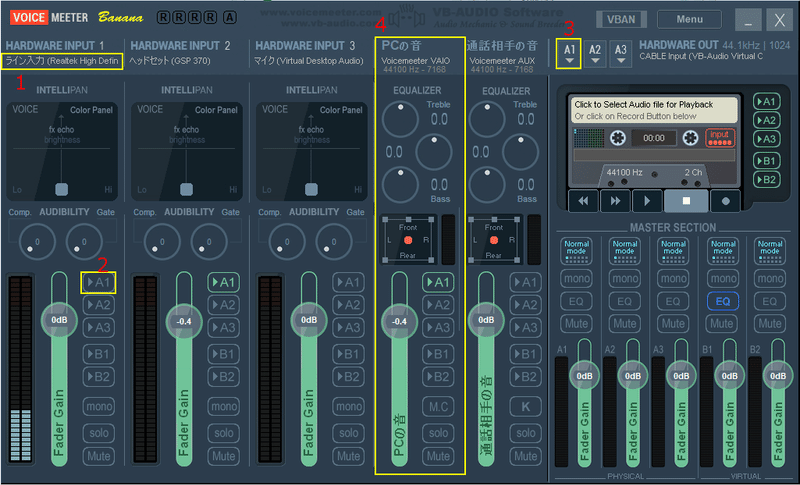Screen dimensions: 800x485
Task: Enable A3 routing on Hardware Input 3
Action: (x=348, y=327)
